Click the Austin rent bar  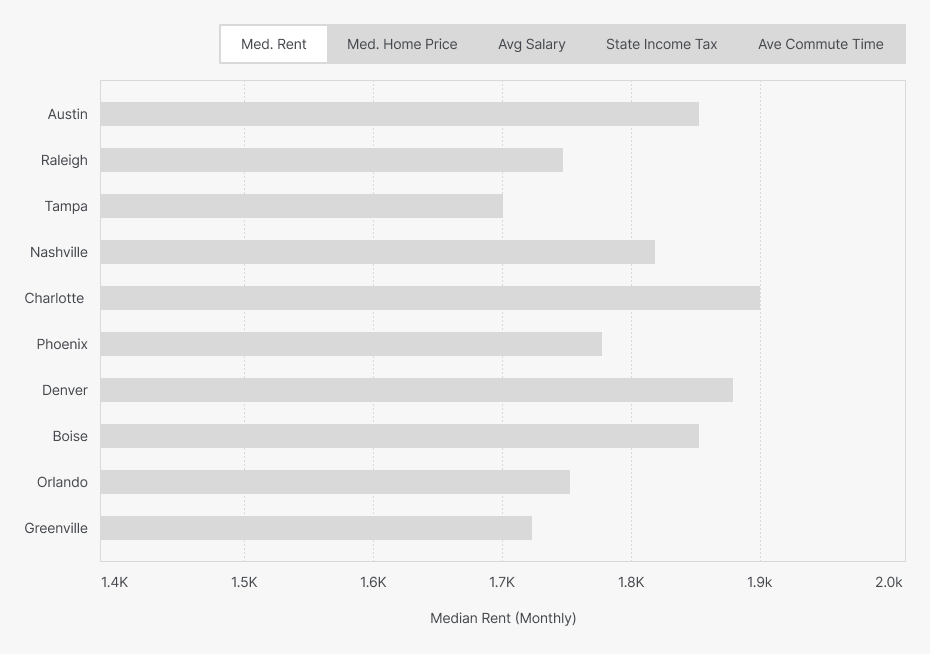point(400,114)
